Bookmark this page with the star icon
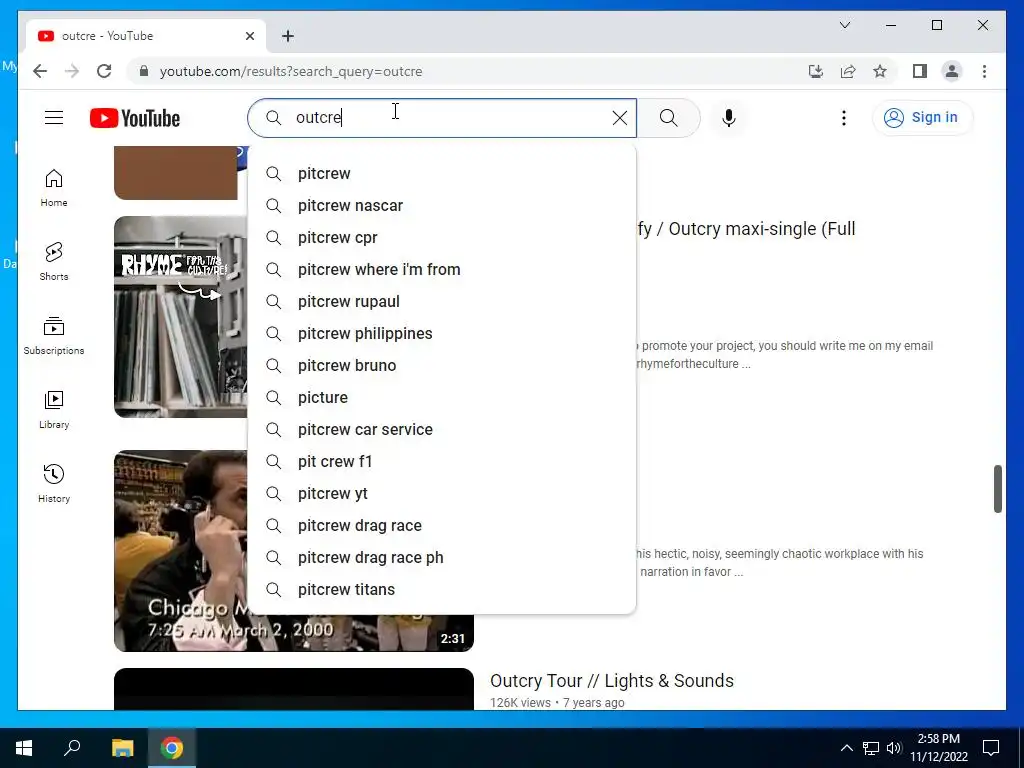 (x=880, y=71)
